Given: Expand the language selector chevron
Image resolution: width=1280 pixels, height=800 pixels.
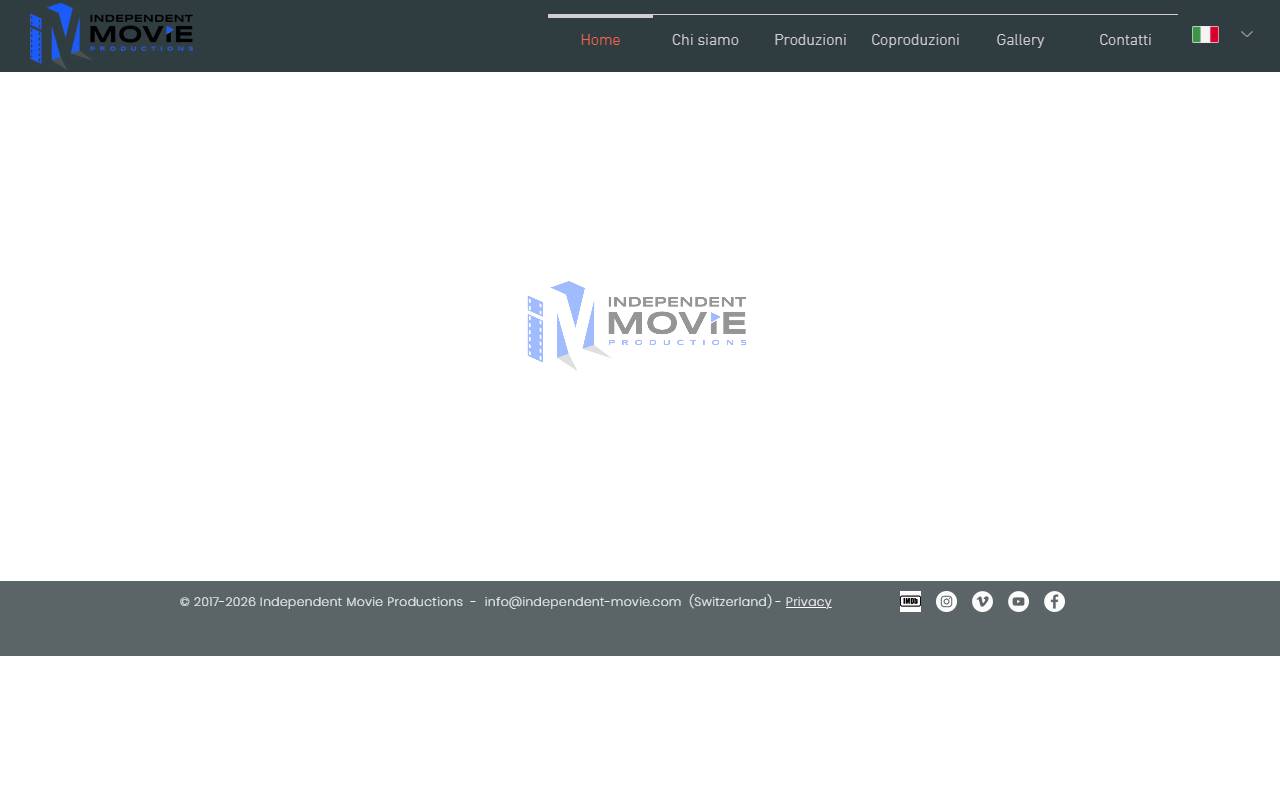Looking at the screenshot, I should [x=1247, y=34].
